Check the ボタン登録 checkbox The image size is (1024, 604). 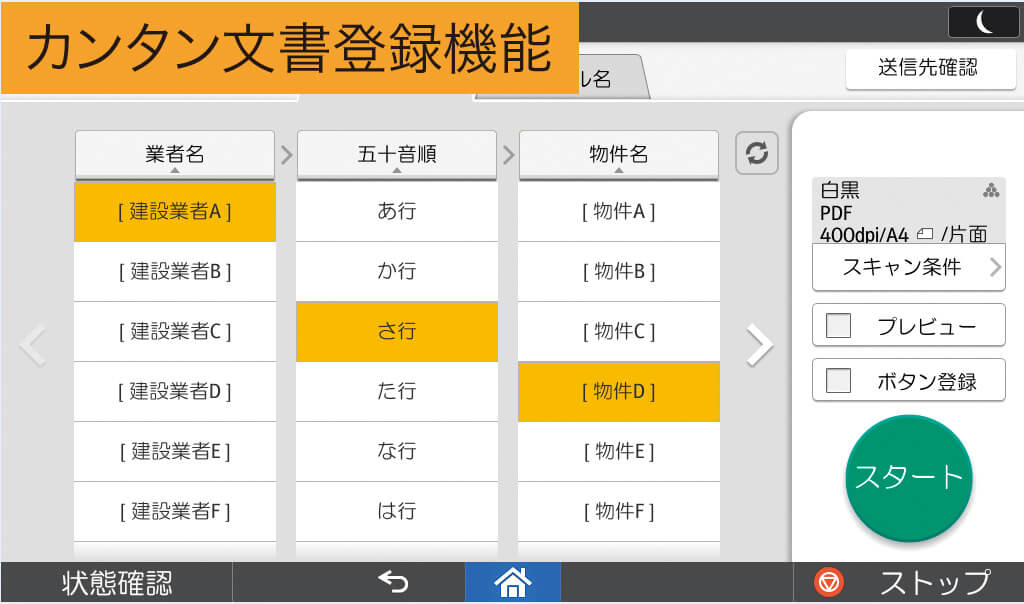pos(839,381)
